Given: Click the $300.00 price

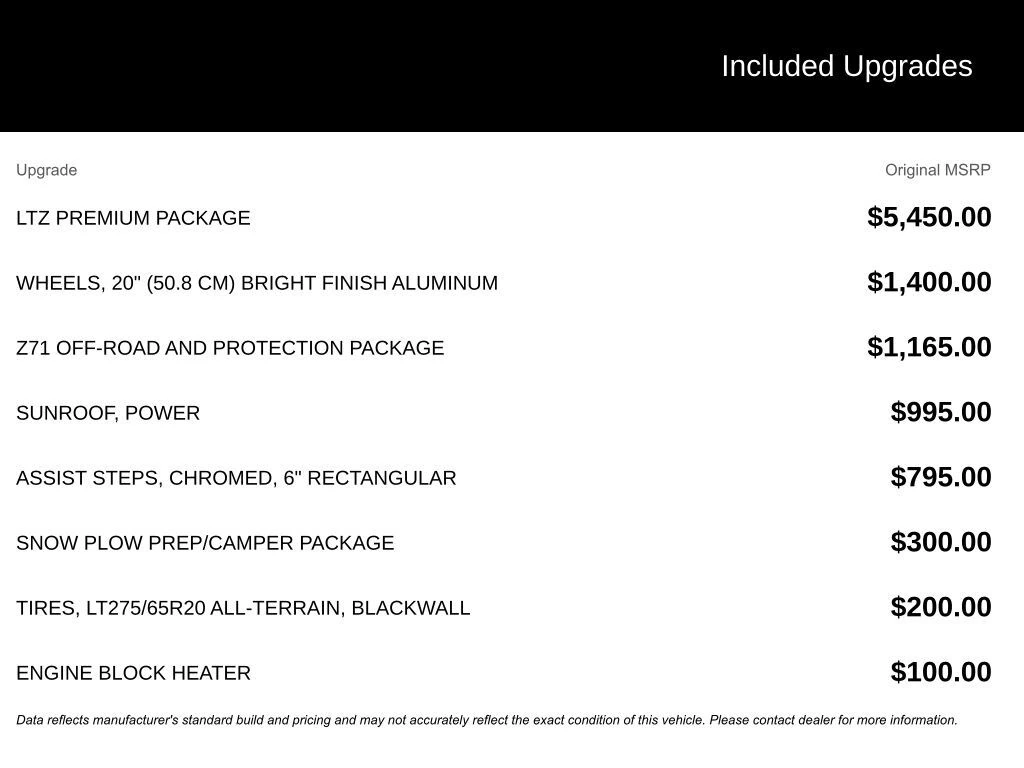Looking at the screenshot, I should coord(941,542).
